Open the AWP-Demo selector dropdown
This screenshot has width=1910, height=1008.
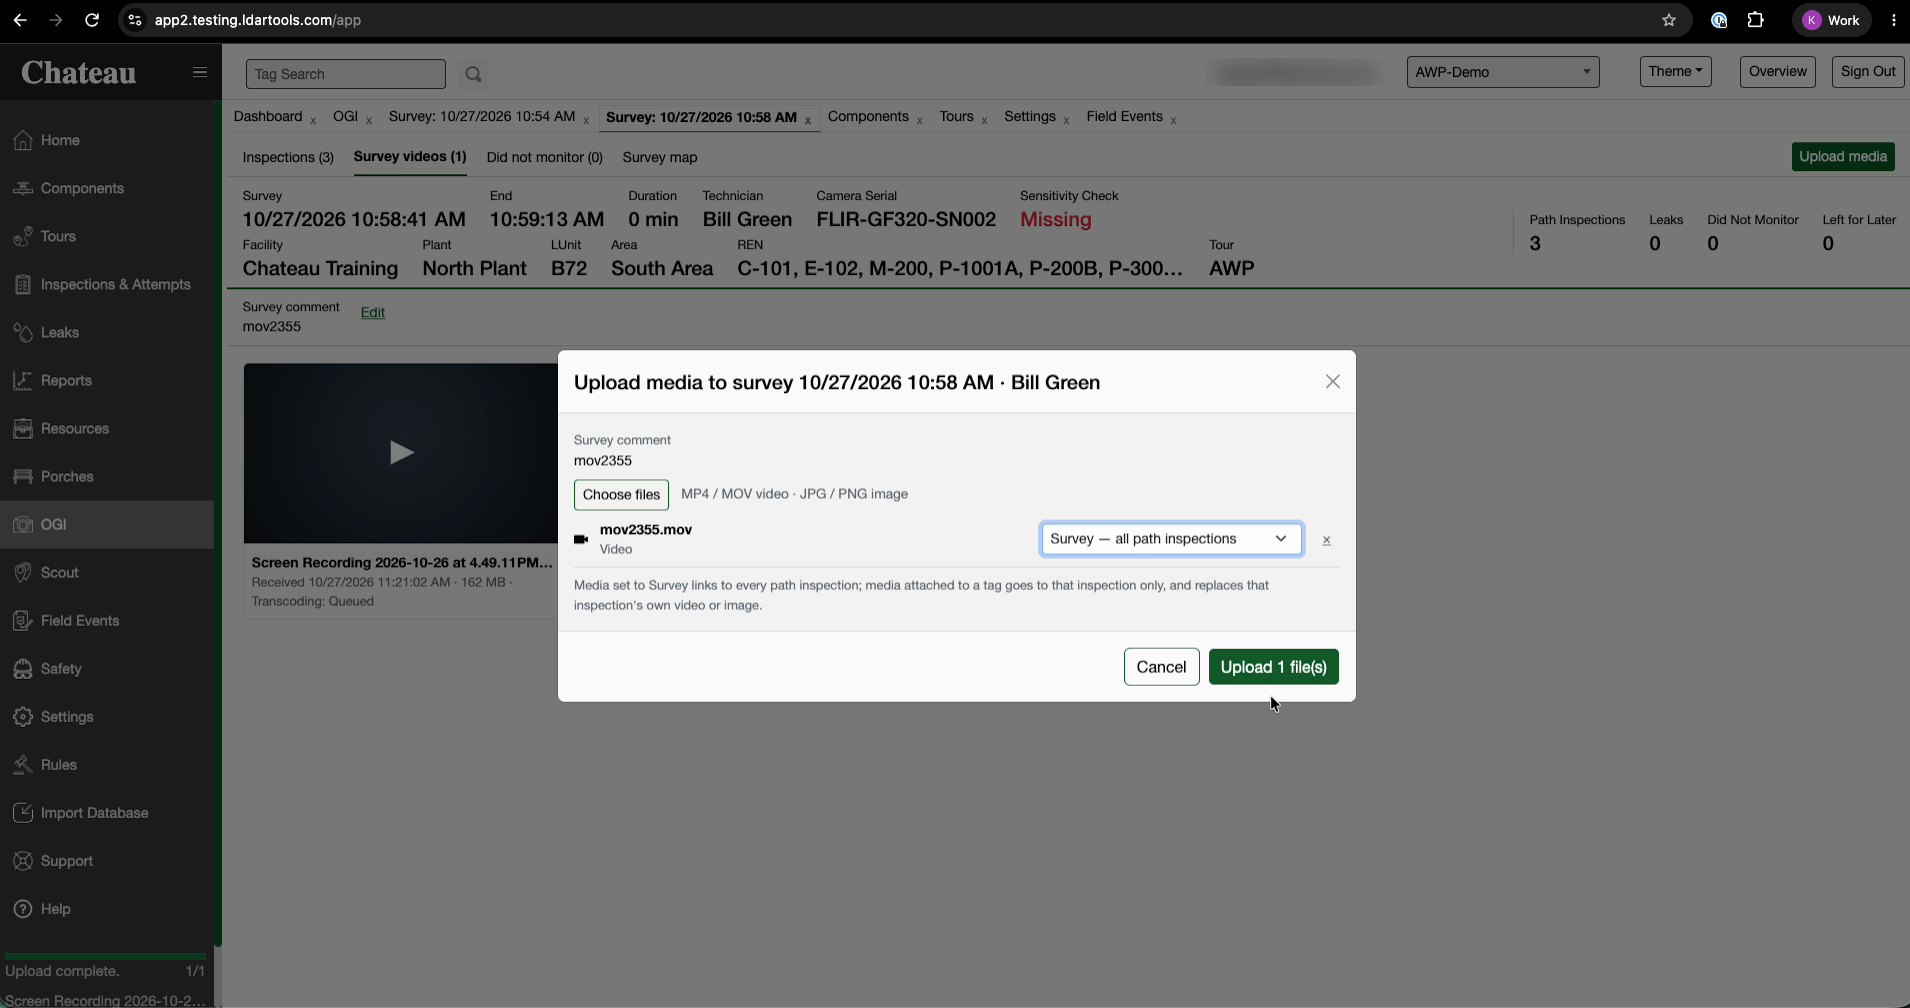tap(1502, 72)
